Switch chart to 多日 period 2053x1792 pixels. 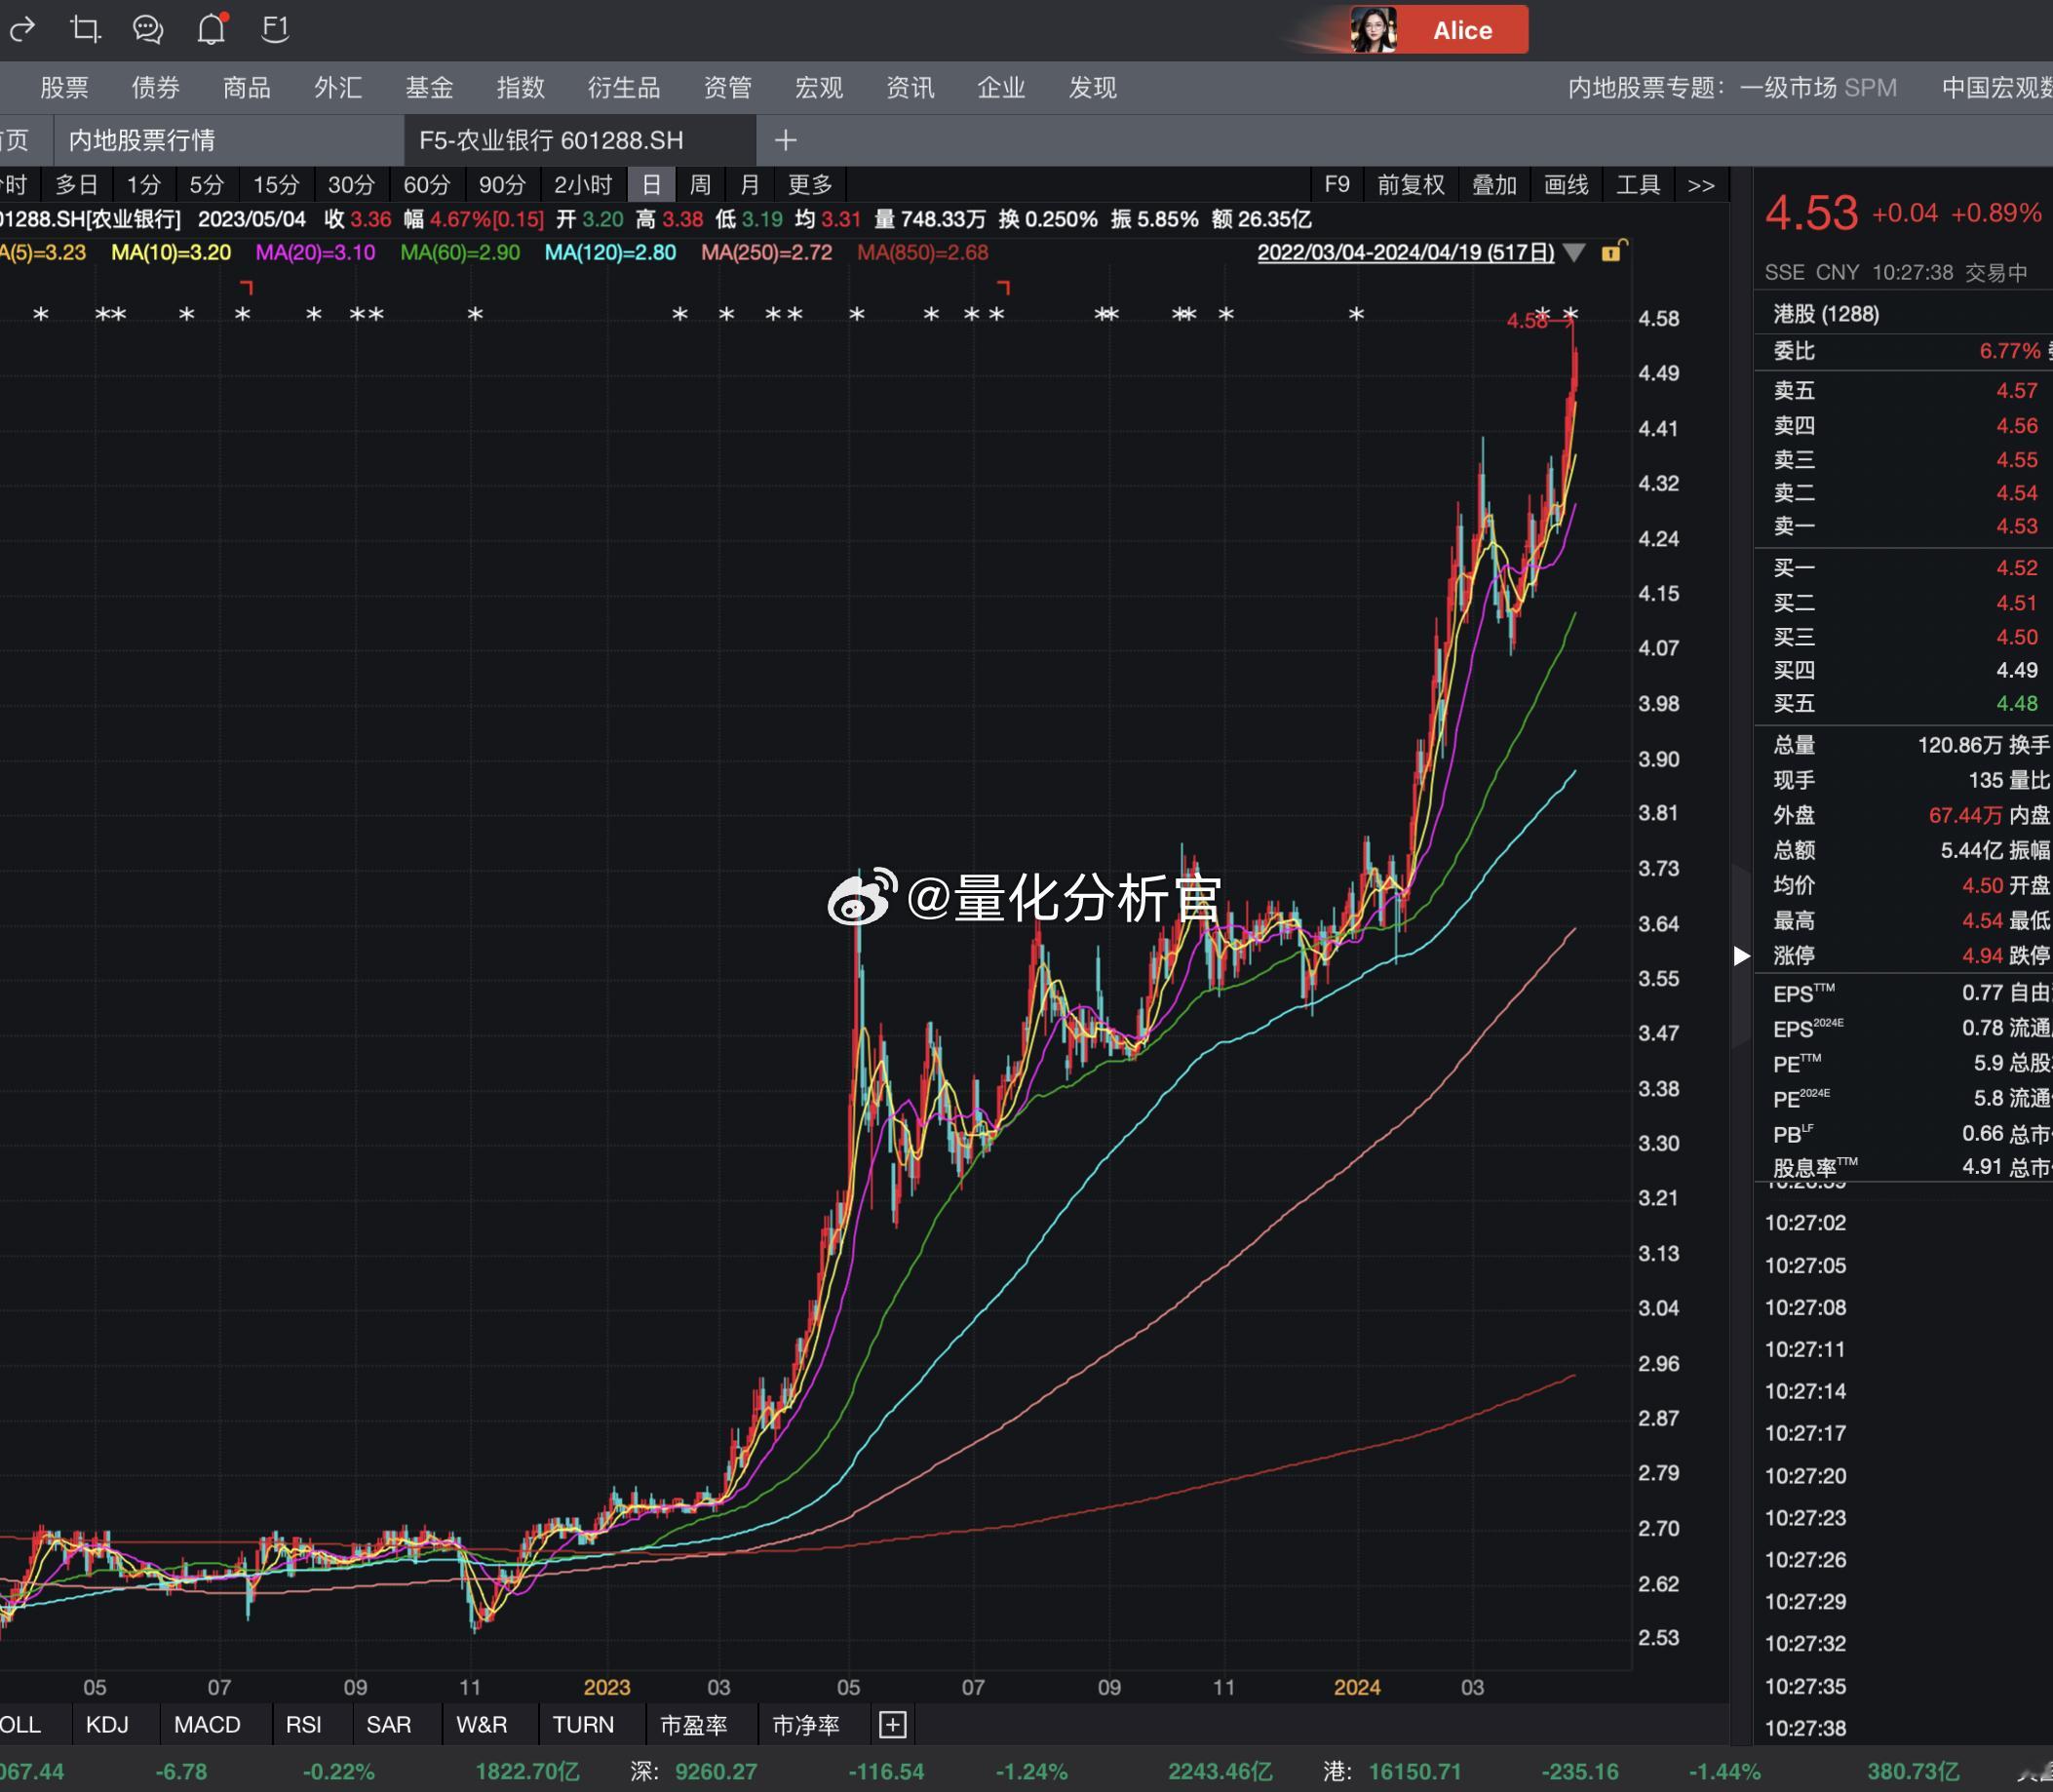77,185
